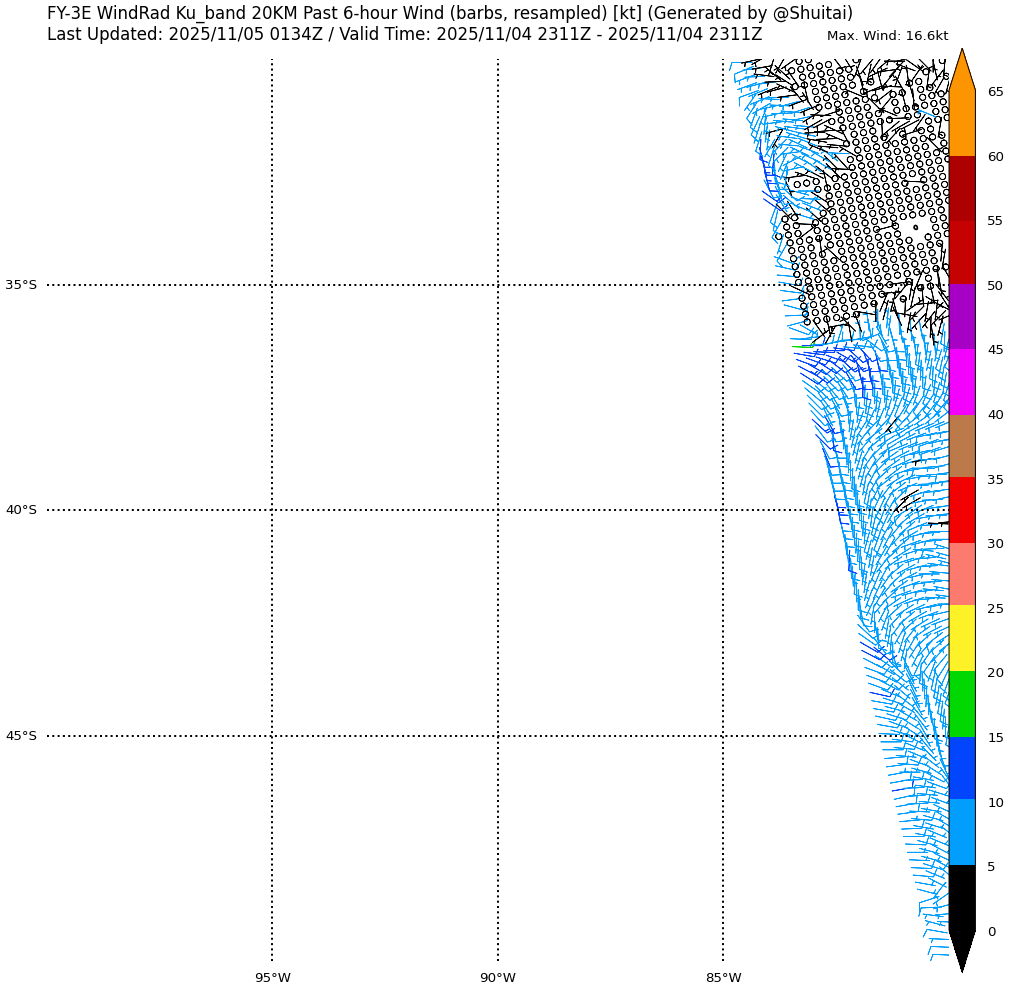Pick the dark blue 10–15 kt band
1009x989 pixels.
tap(961, 768)
